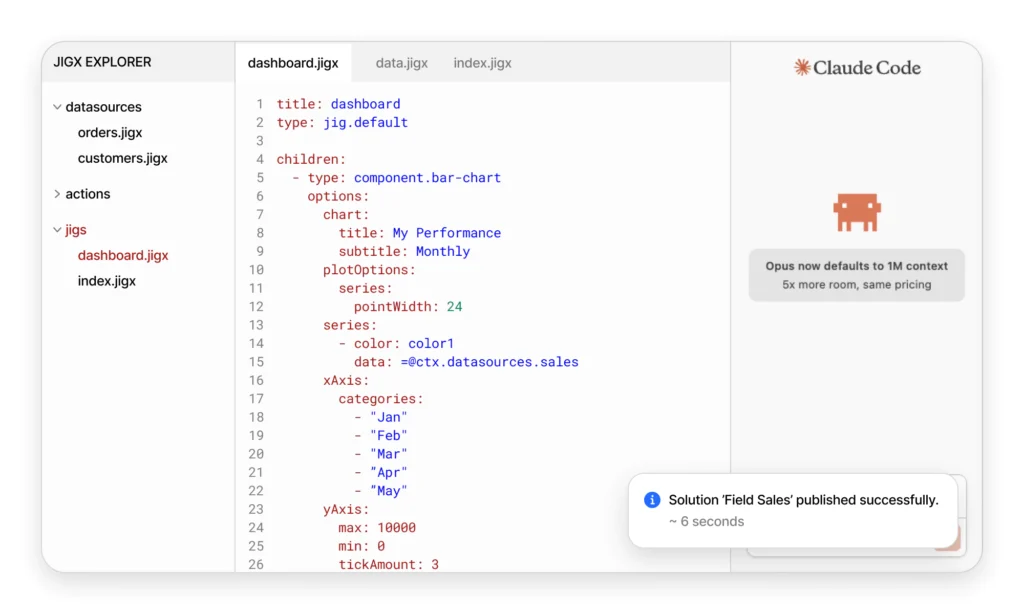The height and width of the screenshot is (614, 1024).
Task: Click the =@ctx.datasources.sales expression
Action: [x=489, y=362]
